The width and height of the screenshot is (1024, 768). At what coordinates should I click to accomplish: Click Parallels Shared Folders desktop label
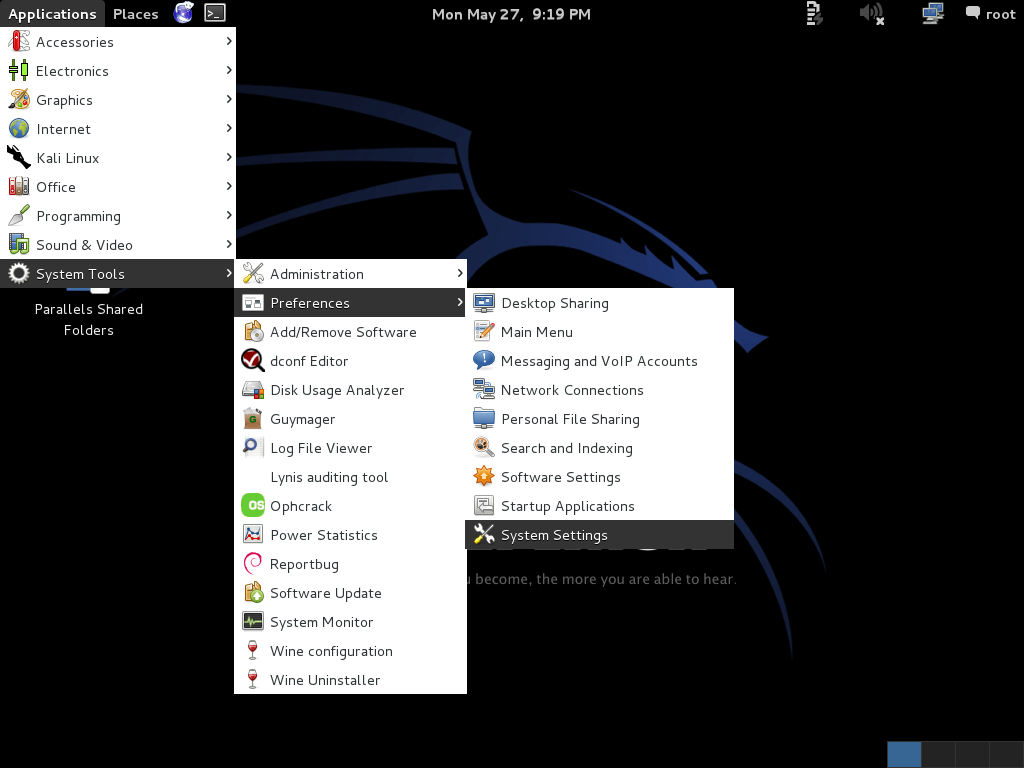pos(89,319)
